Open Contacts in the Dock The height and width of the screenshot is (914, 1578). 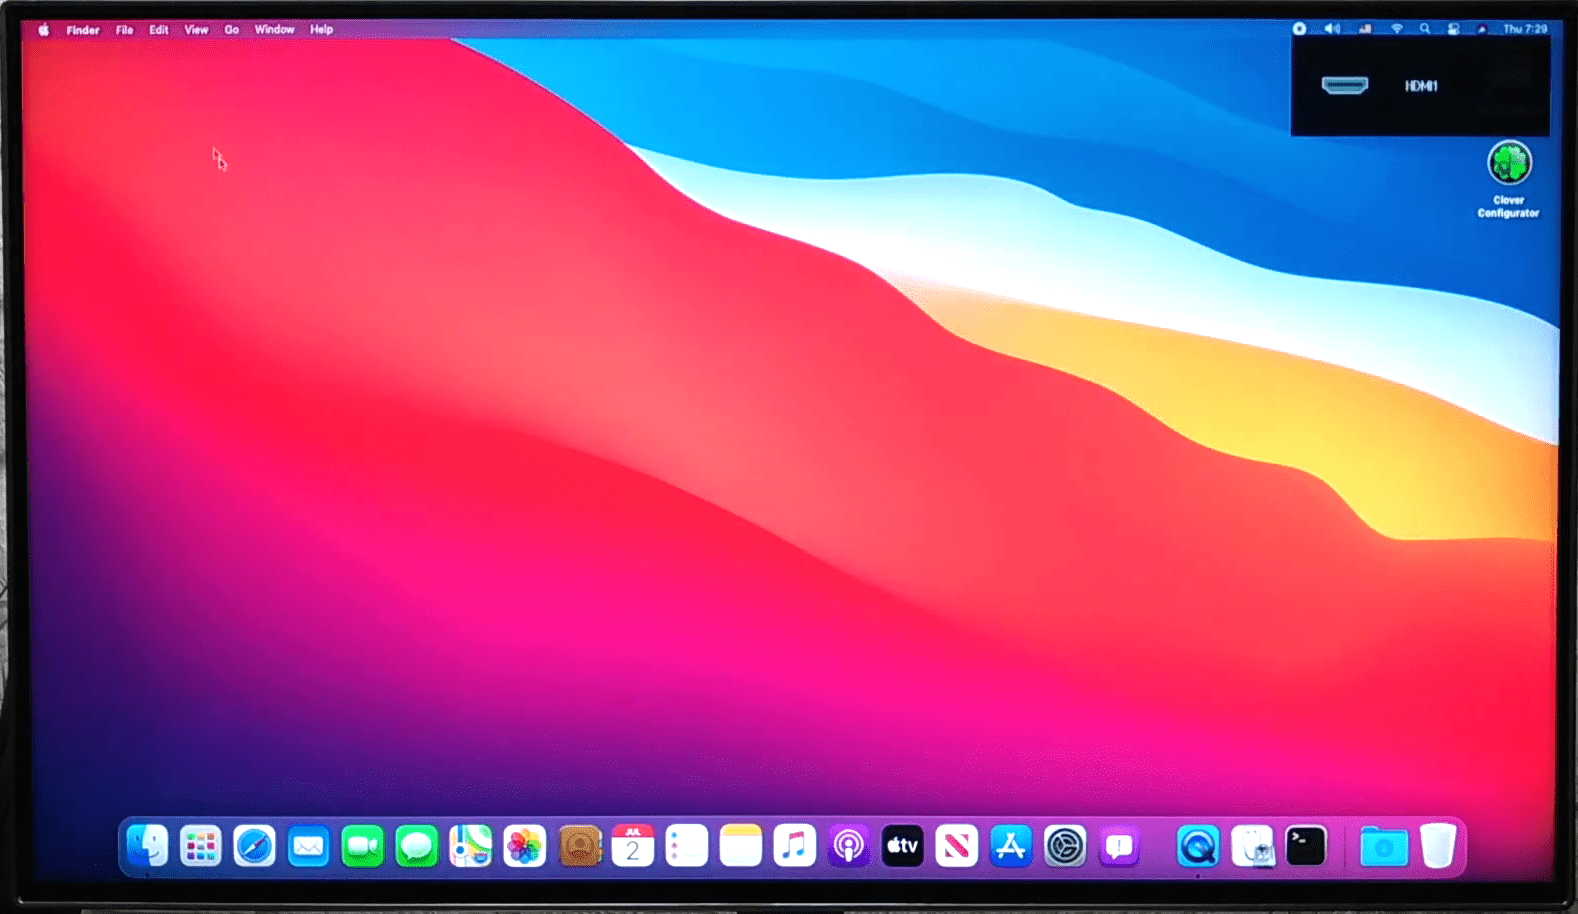pyautogui.click(x=580, y=847)
